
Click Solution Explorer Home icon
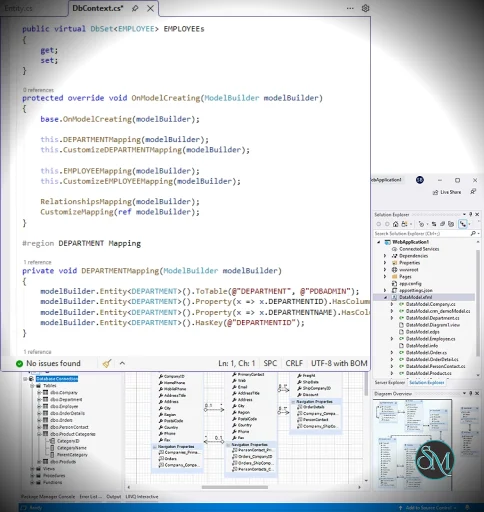coord(395,224)
